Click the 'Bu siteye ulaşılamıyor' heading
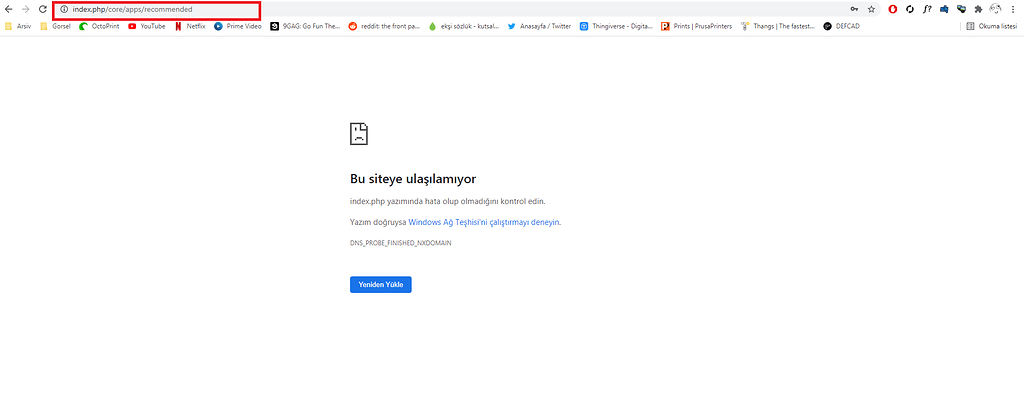This screenshot has height=398, width=1024. pyautogui.click(x=413, y=179)
